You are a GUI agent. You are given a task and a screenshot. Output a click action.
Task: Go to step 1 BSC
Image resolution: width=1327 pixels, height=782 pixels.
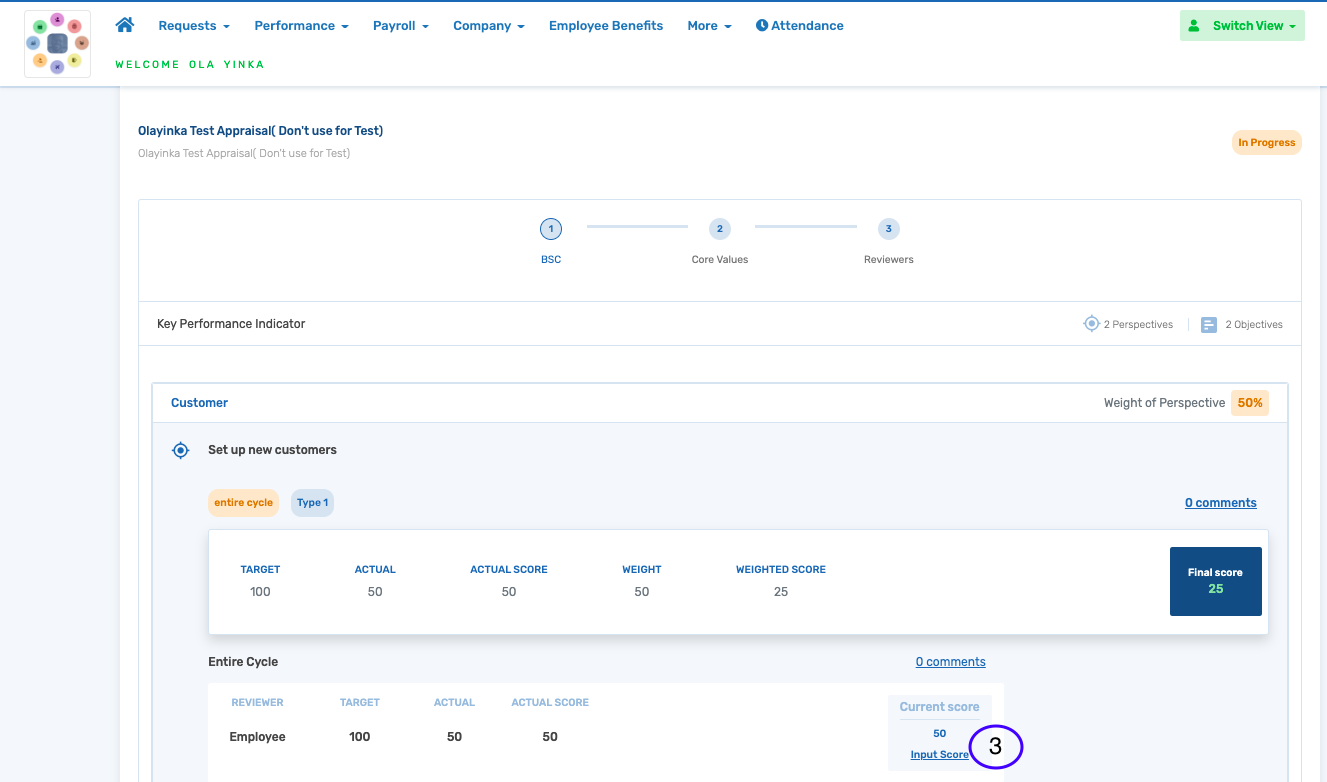(x=551, y=230)
